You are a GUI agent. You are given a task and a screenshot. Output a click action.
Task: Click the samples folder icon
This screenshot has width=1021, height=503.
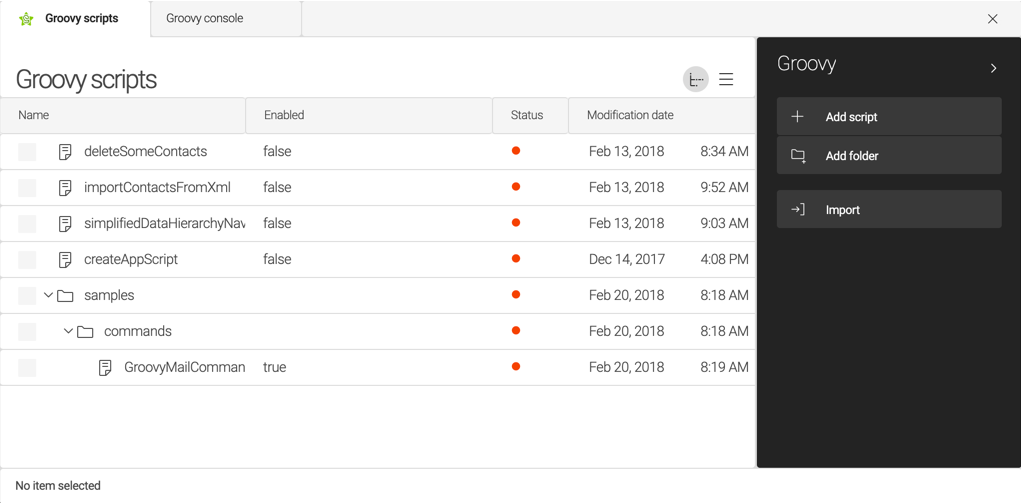pyautogui.click(x=65, y=296)
